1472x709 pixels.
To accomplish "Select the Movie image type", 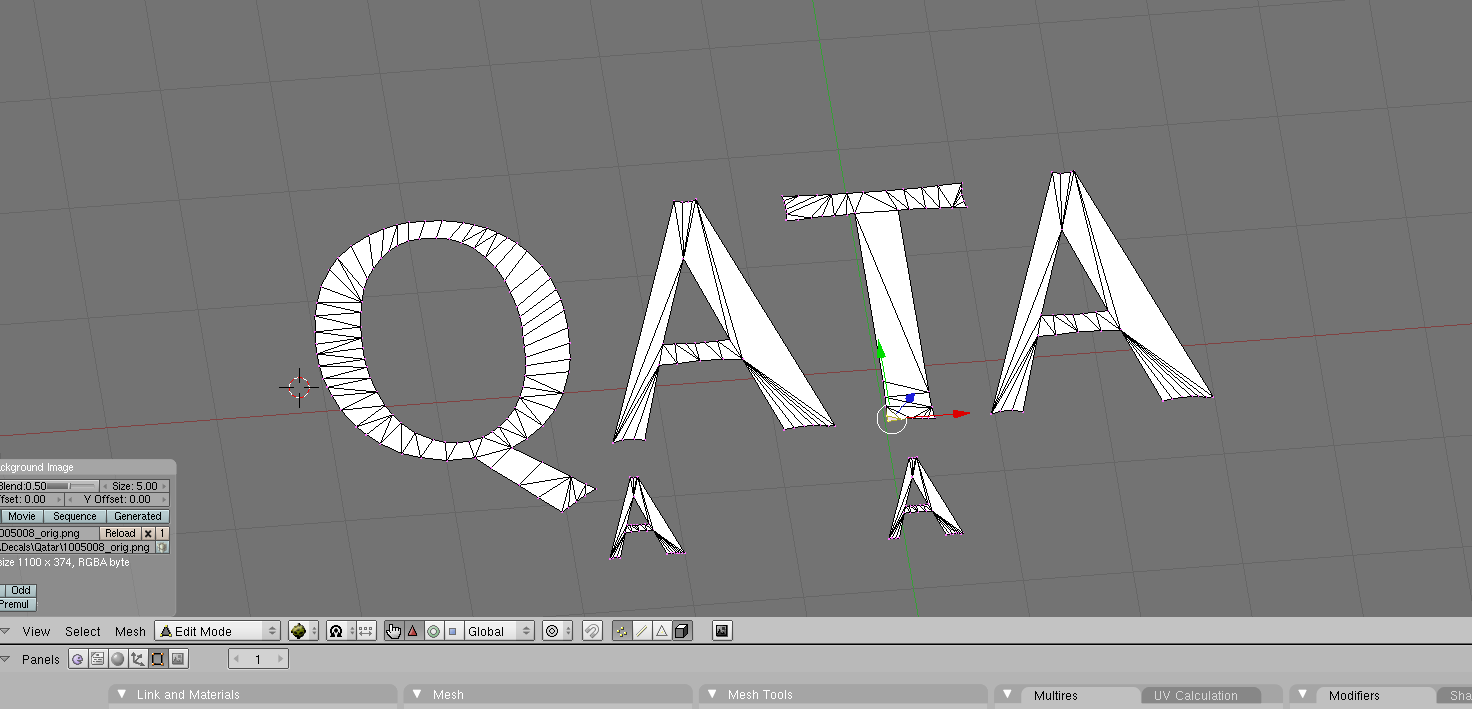I will (21, 516).
